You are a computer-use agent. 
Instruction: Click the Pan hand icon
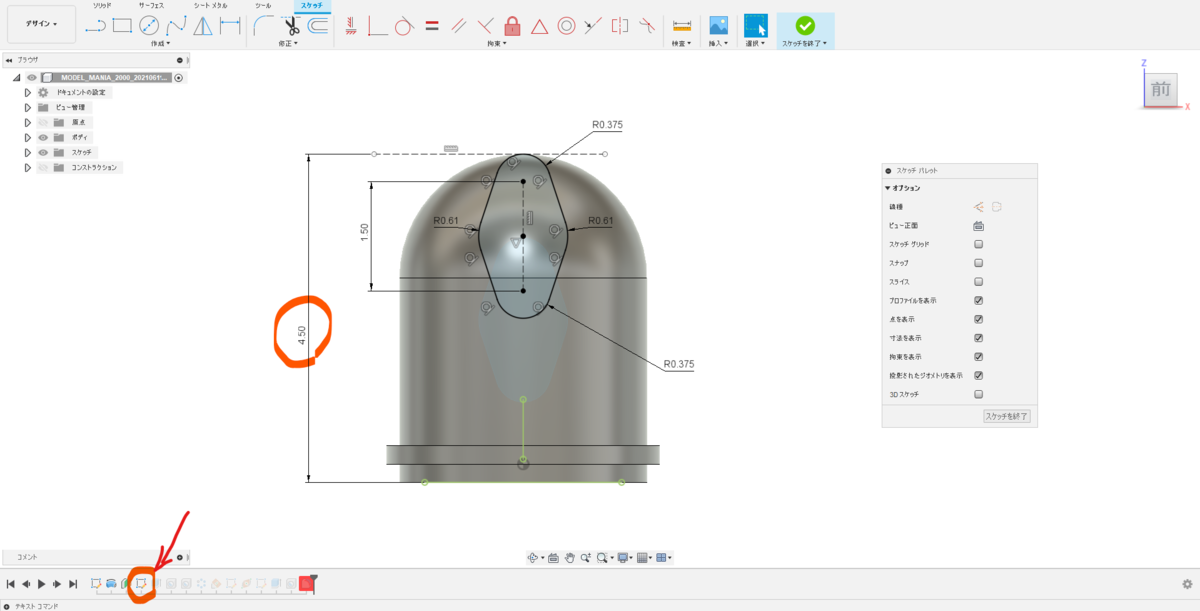(x=570, y=558)
